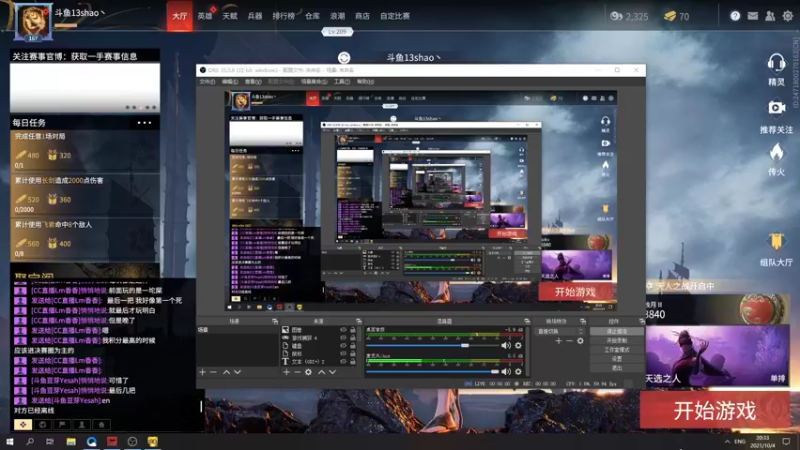Remove scene transition with minus icon
This screenshot has height=450, width=800.
569,341
